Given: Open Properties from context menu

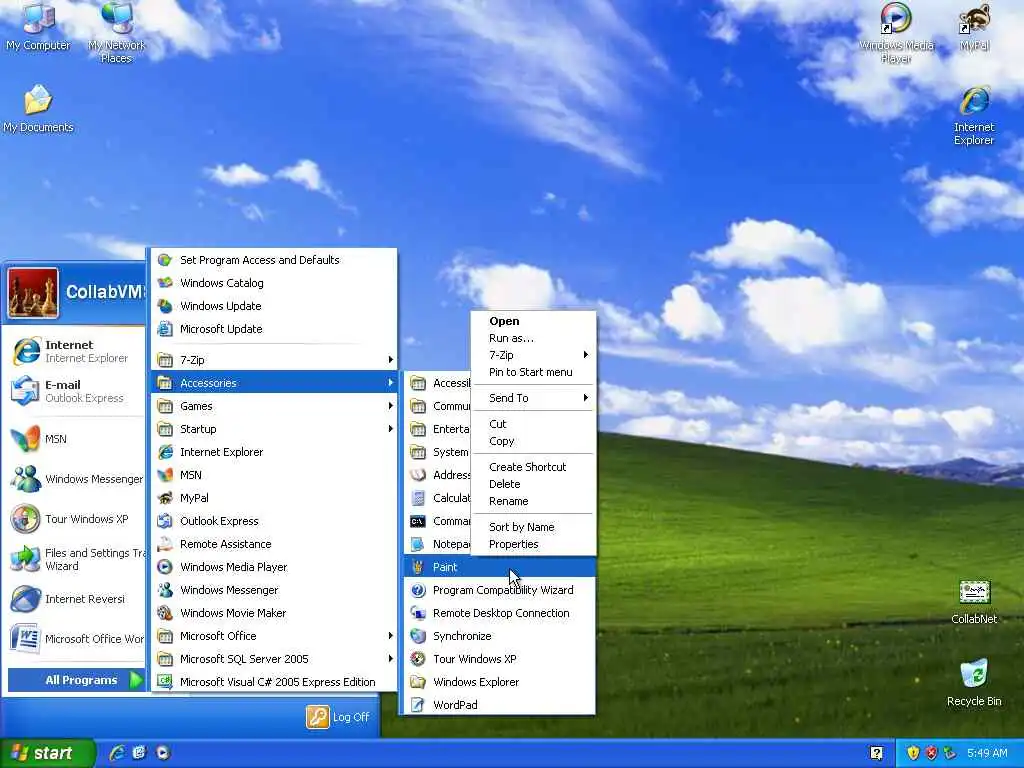Looking at the screenshot, I should 534,544.
